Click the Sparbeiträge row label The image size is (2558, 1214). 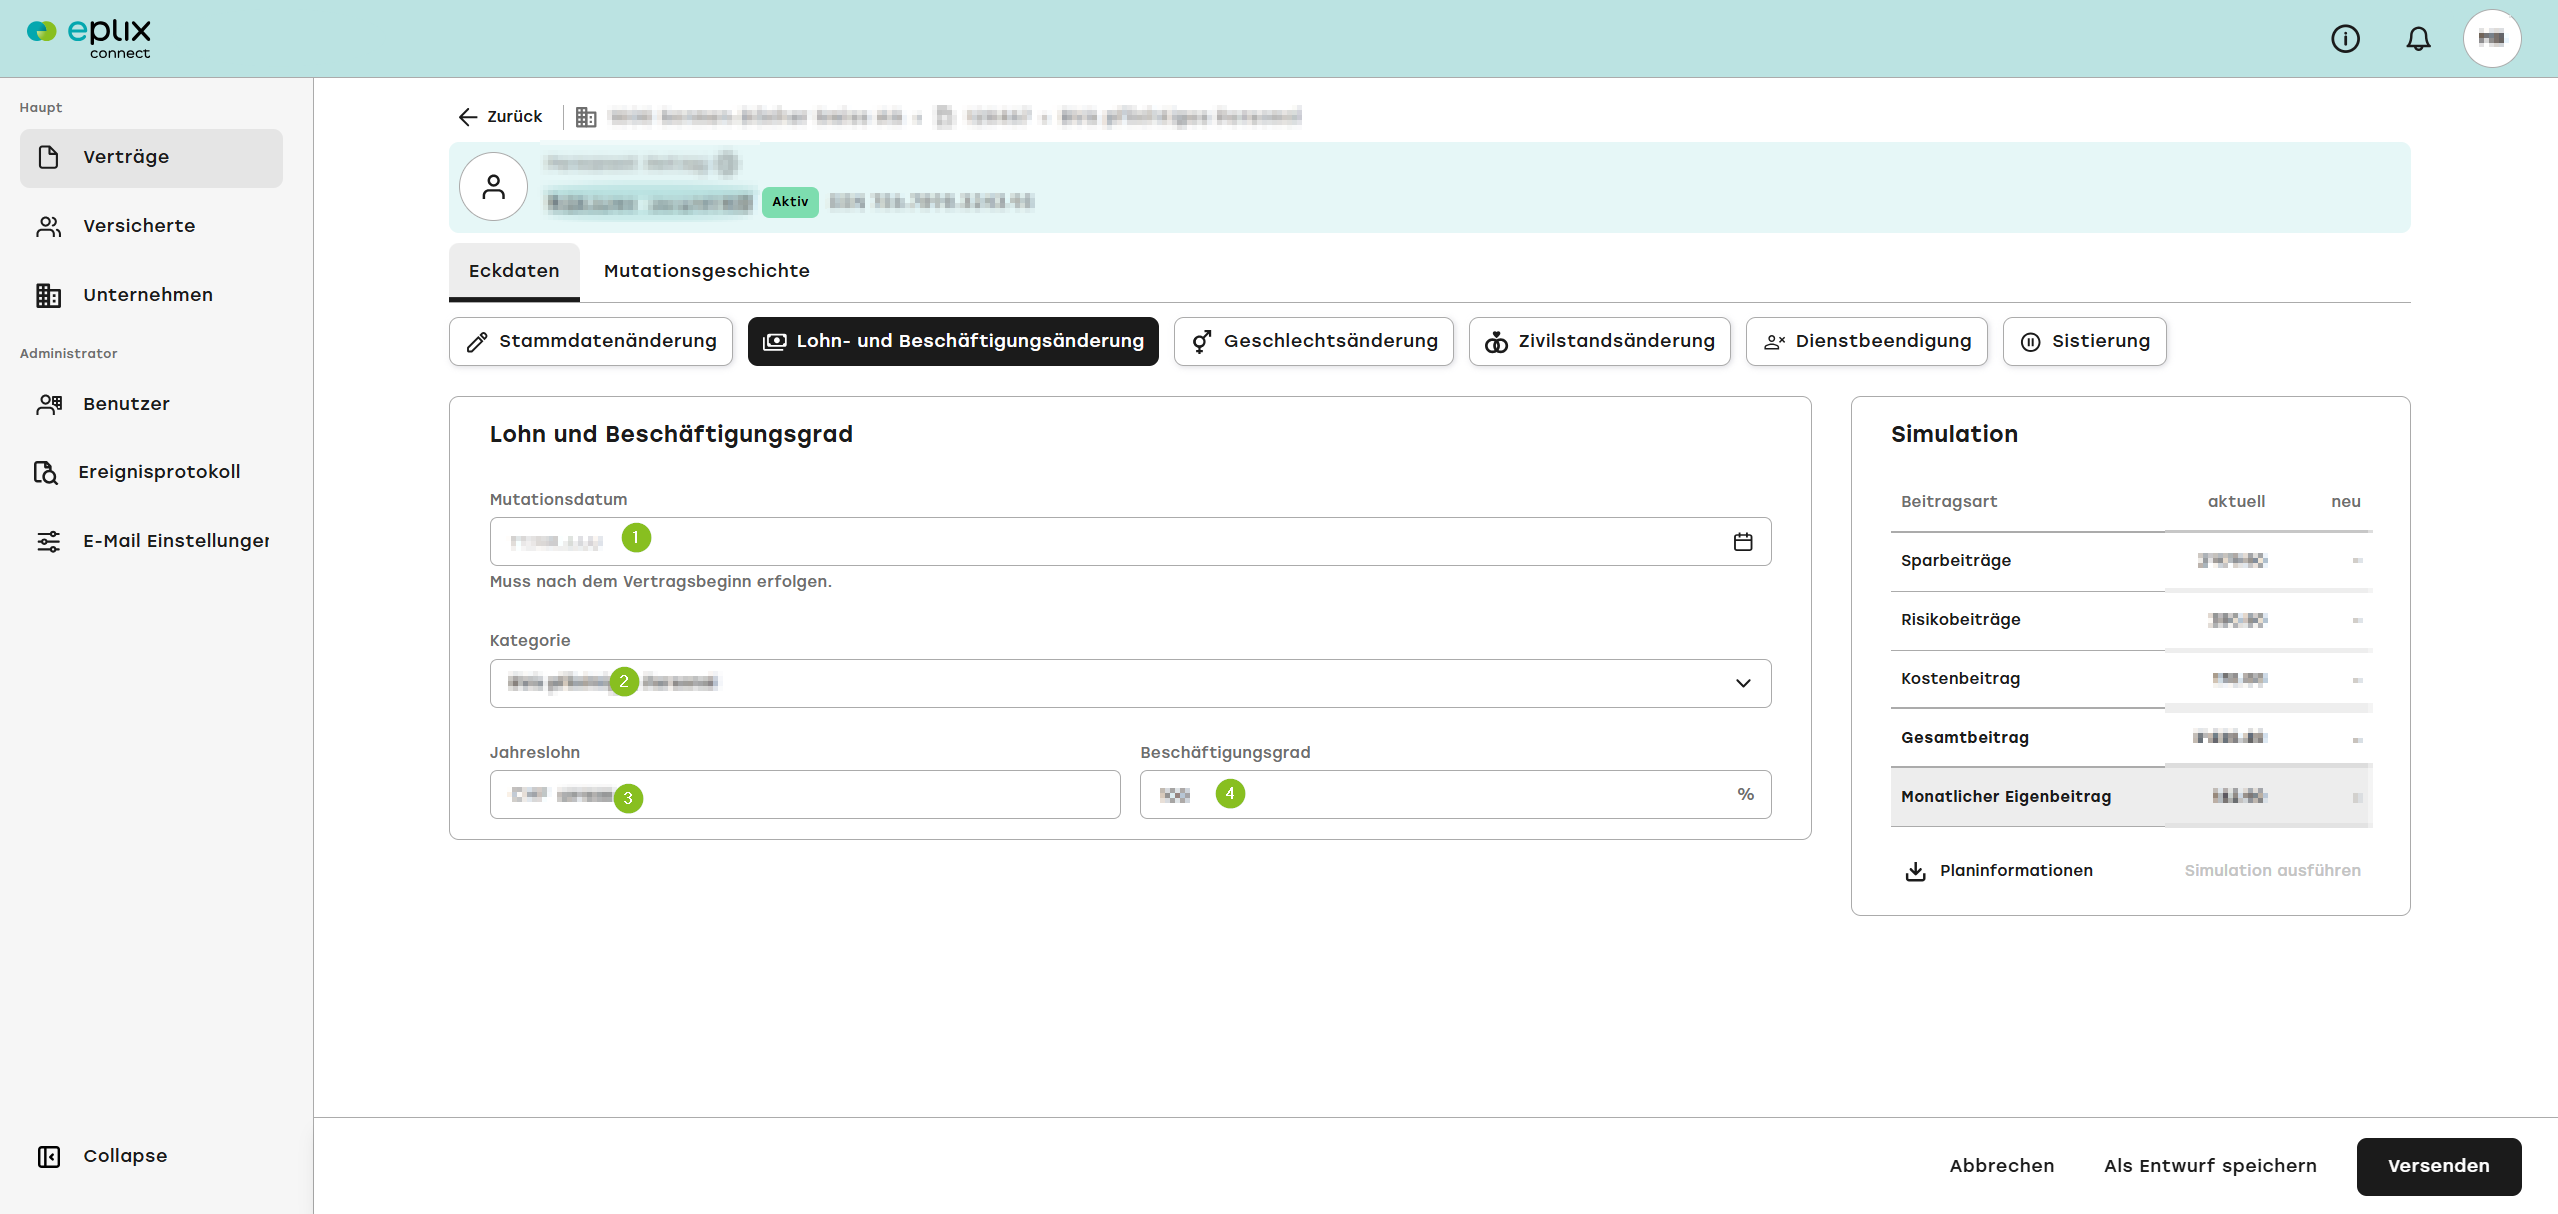1956,561
